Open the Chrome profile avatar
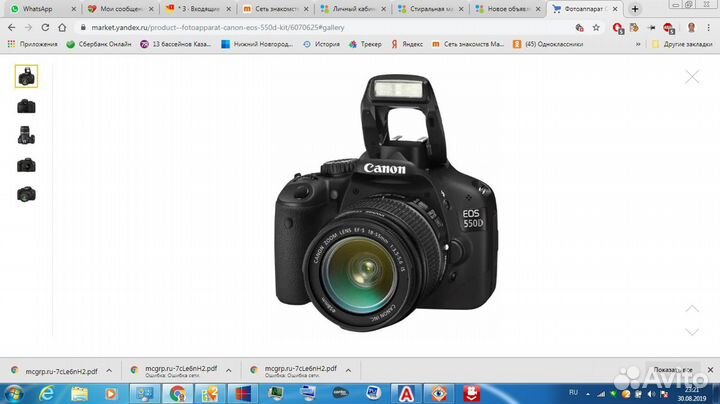Viewport: 720px width, 404px height. pyautogui.click(x=692, y=28)
